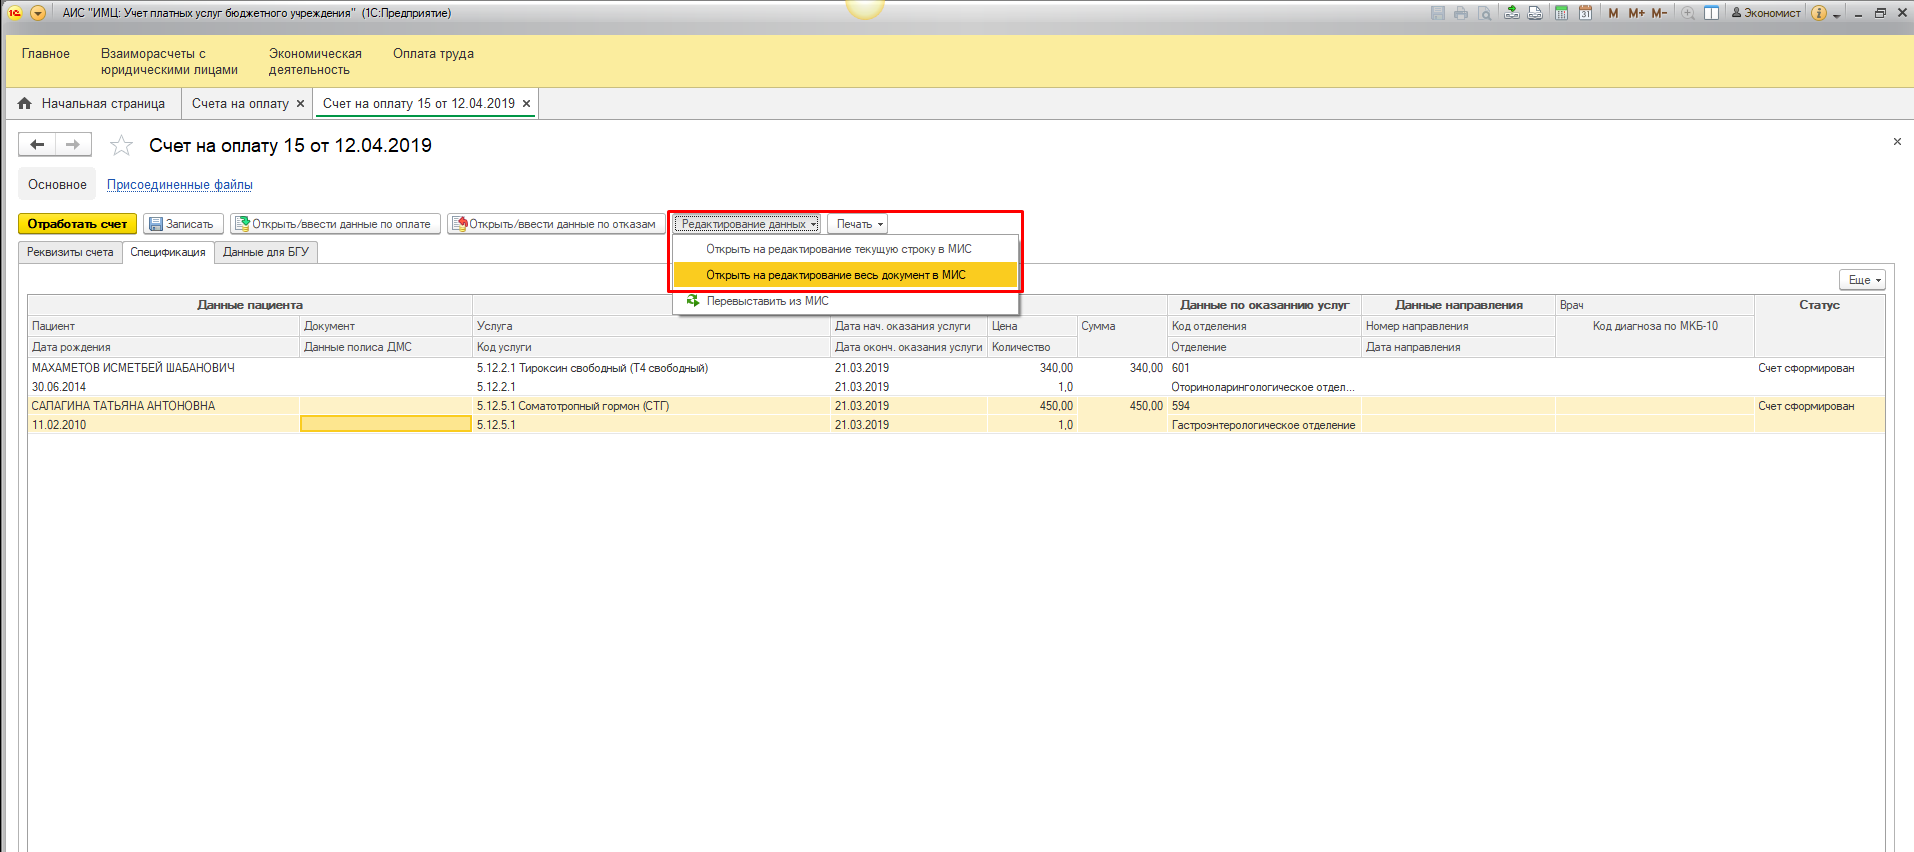Open the Данные для БГУ tab
The width and height of the screenshot is (1914, 852).
(x=266, y=252)
